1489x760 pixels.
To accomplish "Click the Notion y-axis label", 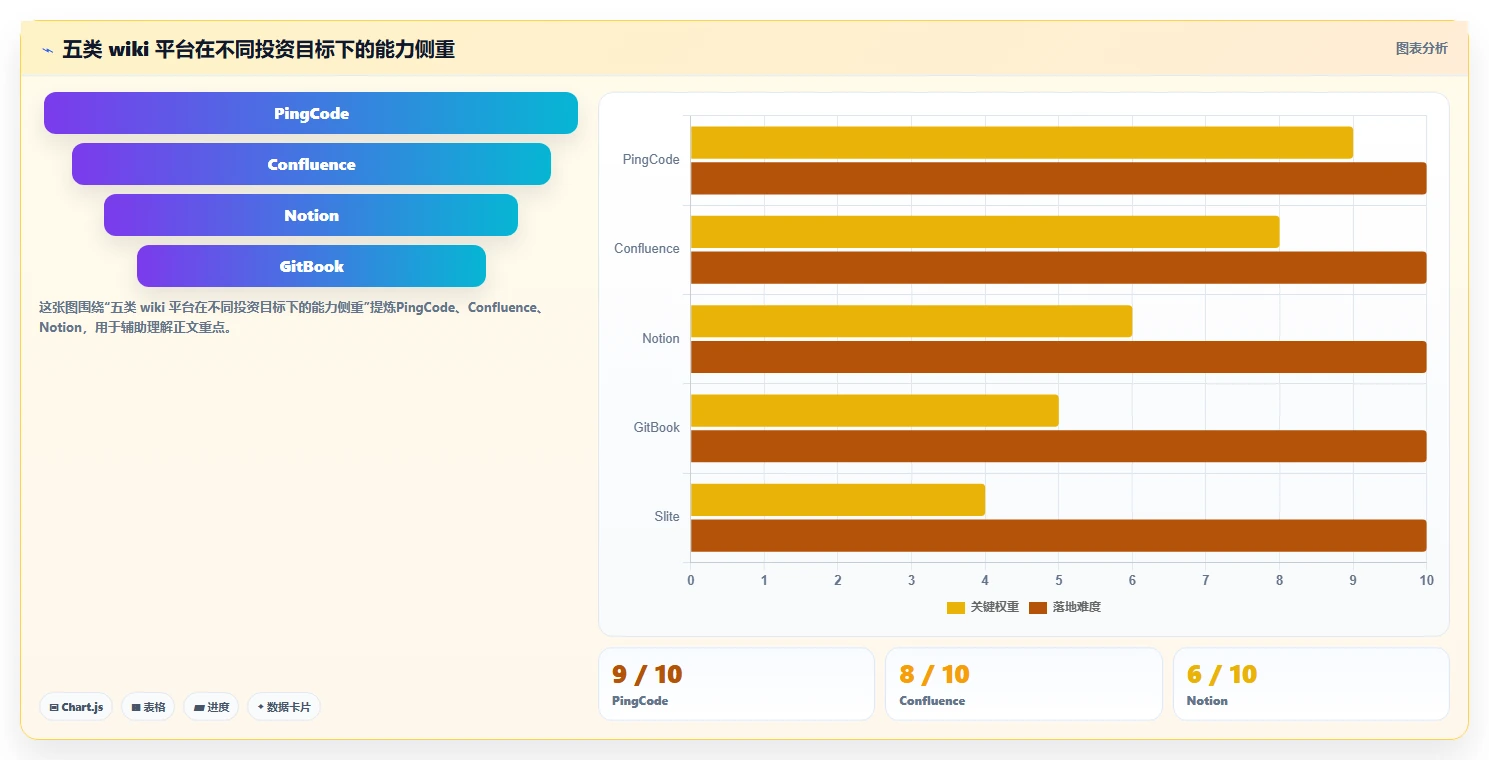I will tap(661, 339).
